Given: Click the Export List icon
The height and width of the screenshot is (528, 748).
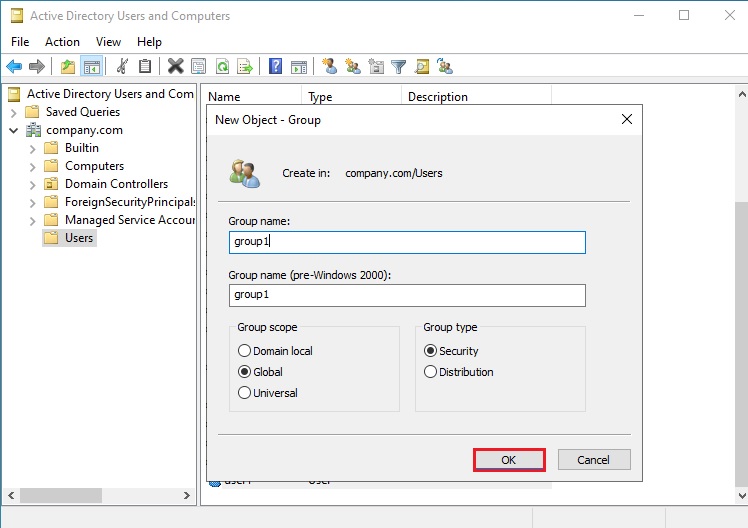Looking at the screenshot, I should click(245, 66).
